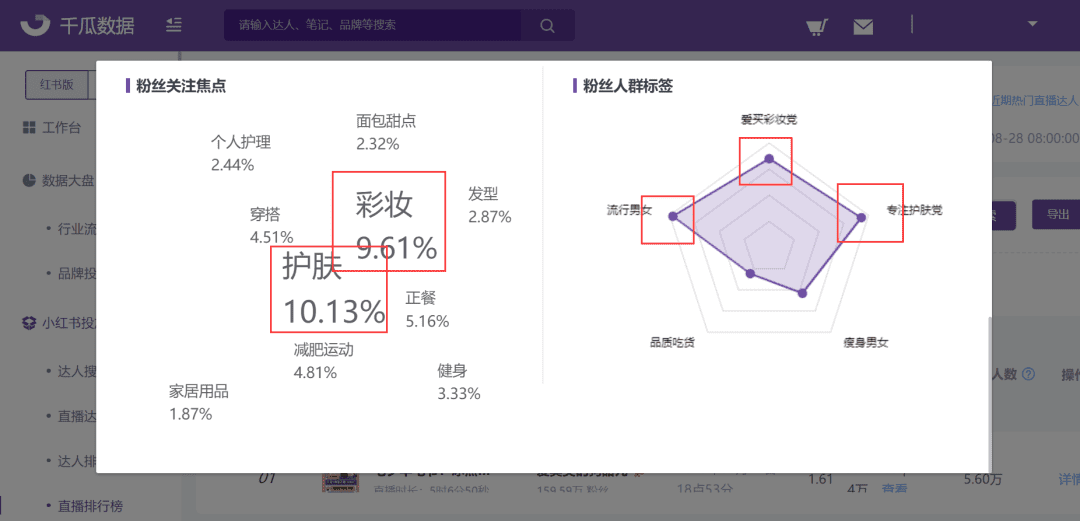Click the 粉丝关注焦点 heading
The image size is (1080, 521).
(181, 86)
